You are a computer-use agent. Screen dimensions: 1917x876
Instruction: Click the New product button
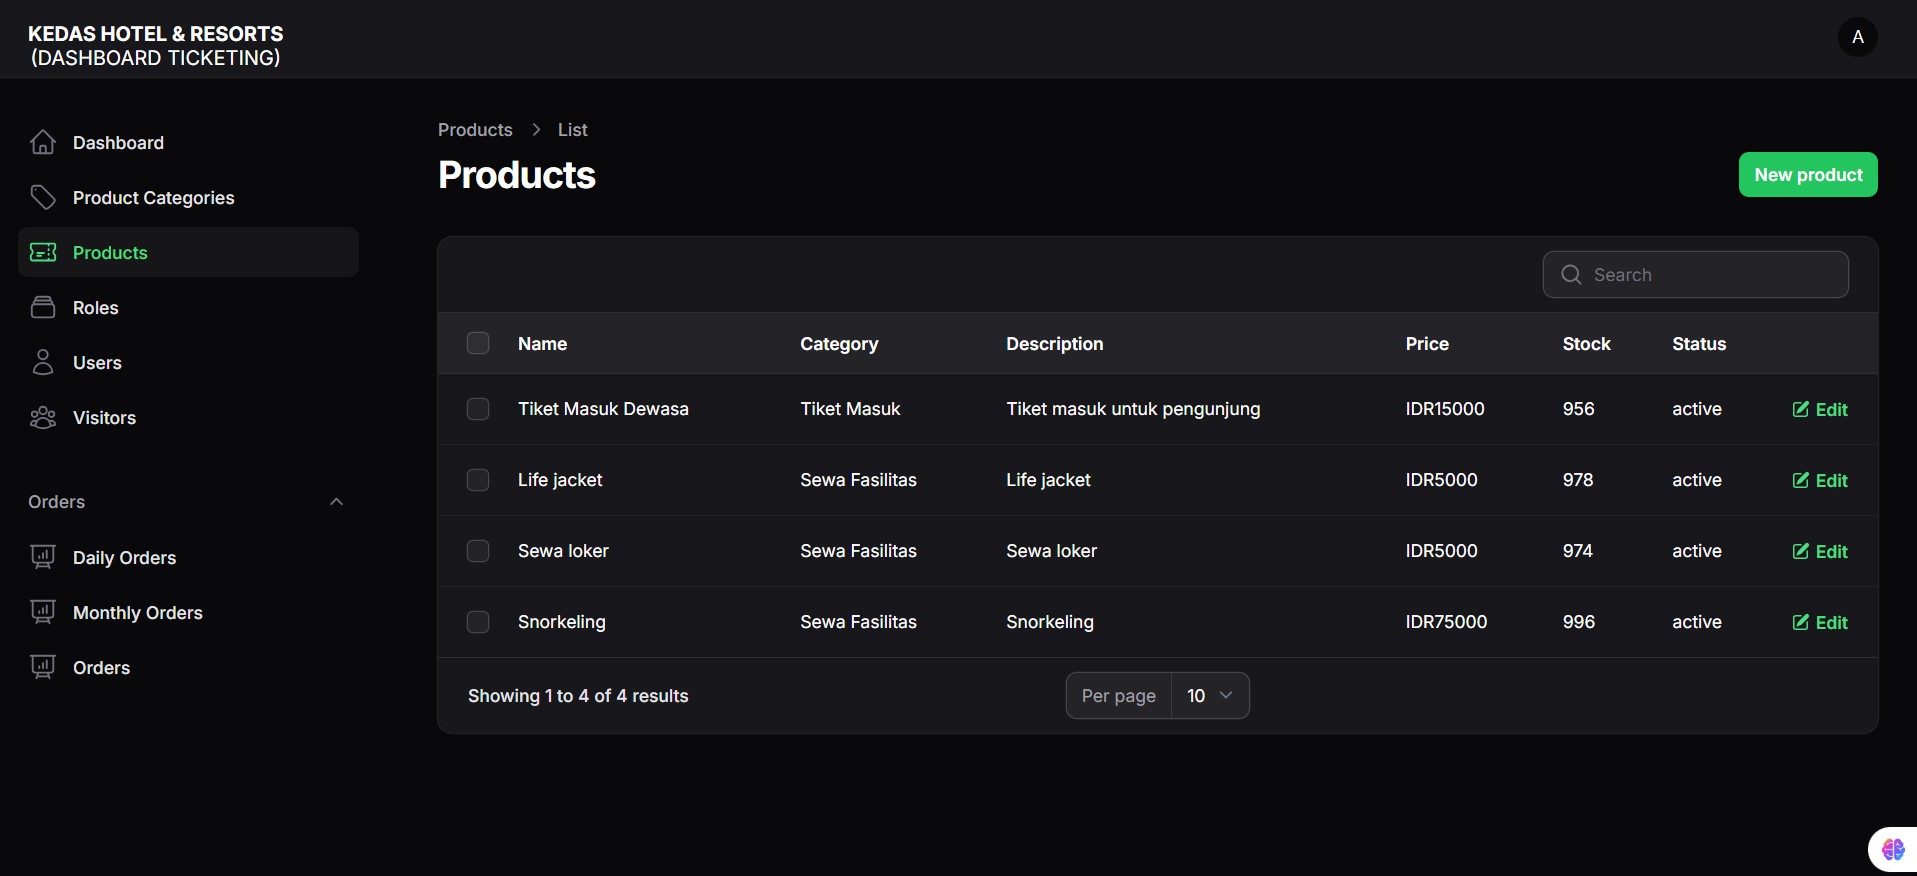[1808, 175]
